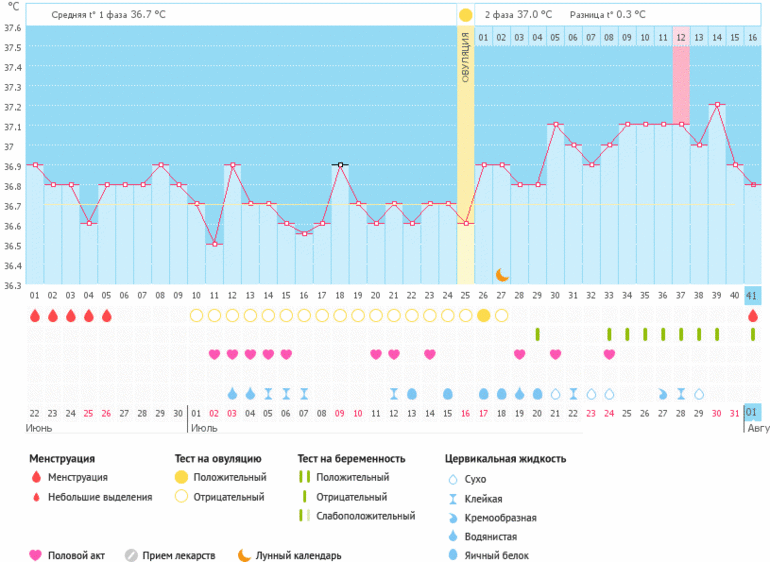The image size is (770, 562).
Task: Click the heart icon on cycle day 33
Action: 610,354
